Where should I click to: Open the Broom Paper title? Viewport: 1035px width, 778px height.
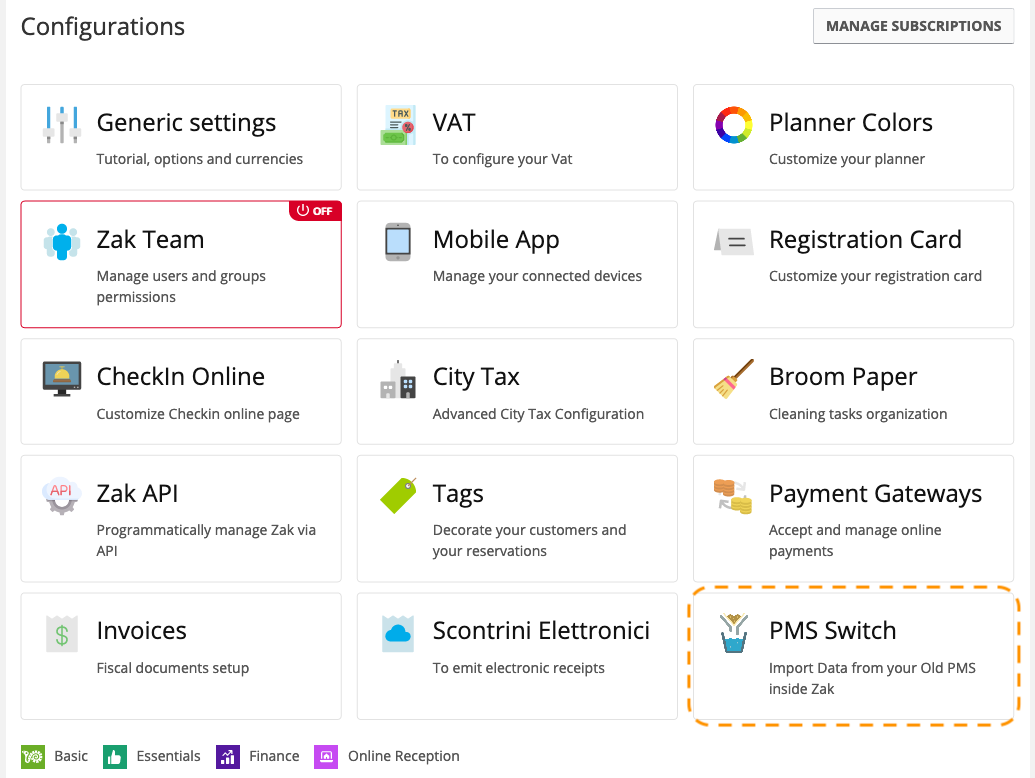pyautogui.click(x=843, y=377)
